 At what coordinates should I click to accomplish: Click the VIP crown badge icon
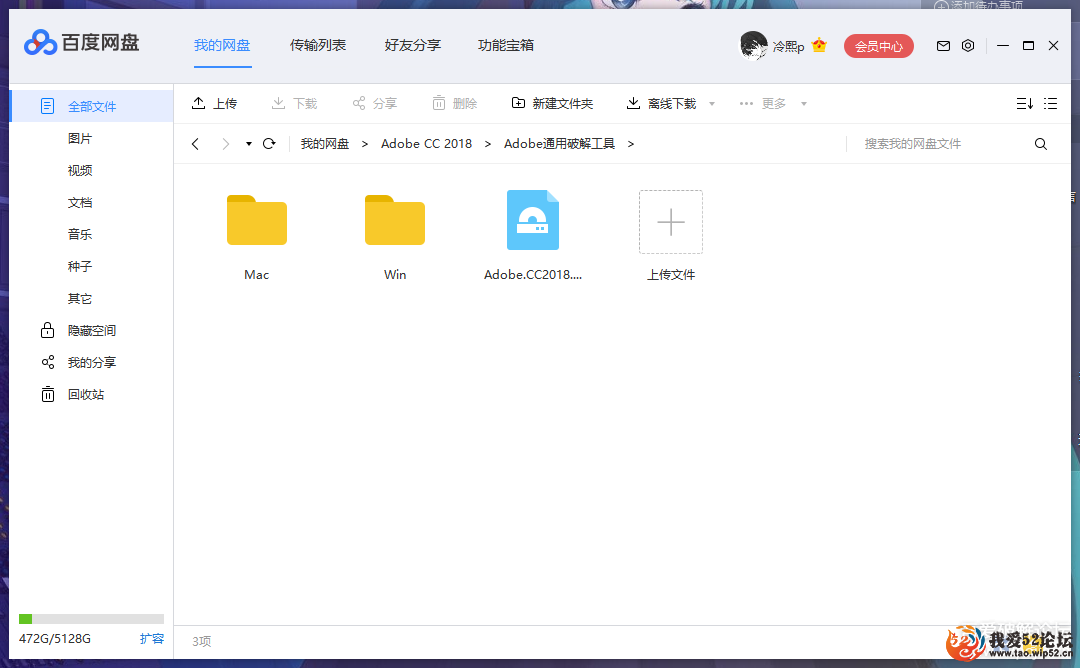819,45
